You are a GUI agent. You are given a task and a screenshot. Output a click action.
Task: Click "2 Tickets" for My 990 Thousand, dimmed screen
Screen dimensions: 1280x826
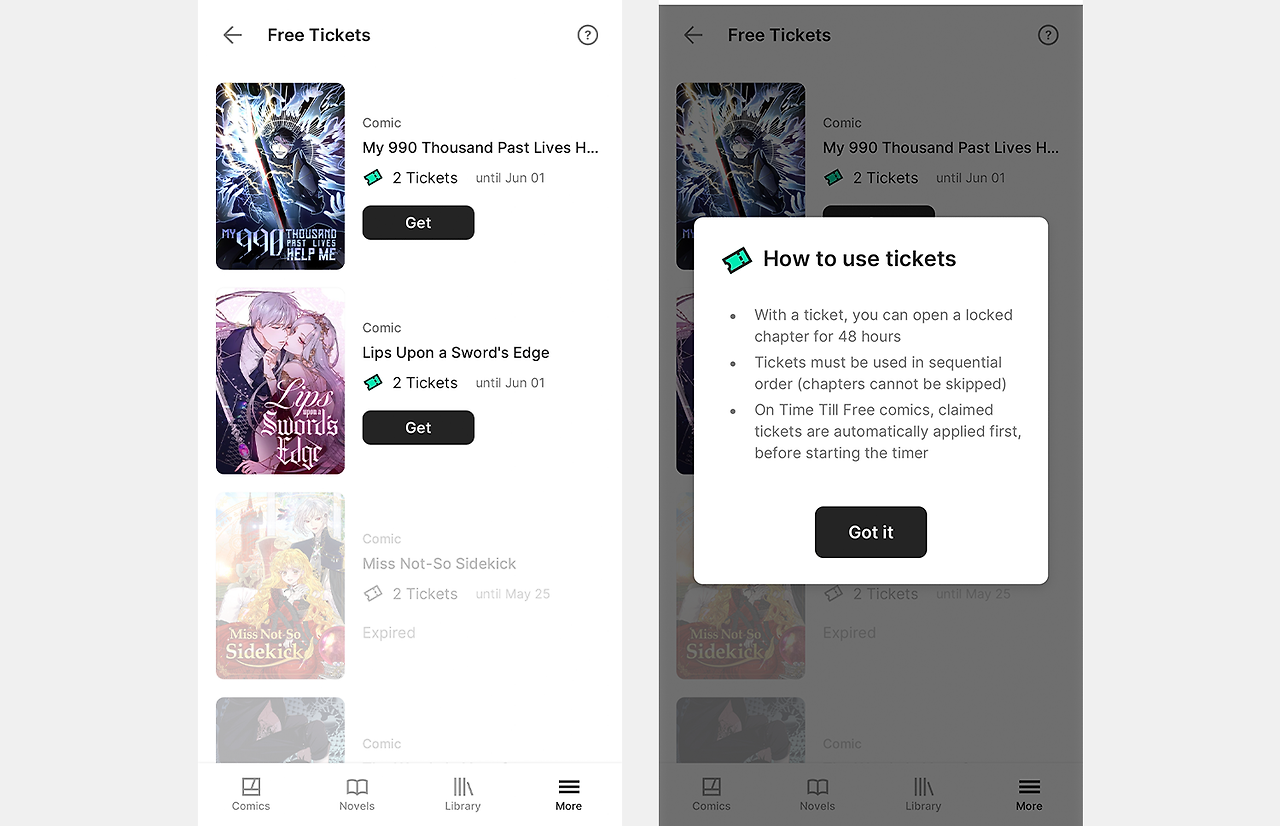[x=885, y=178]
